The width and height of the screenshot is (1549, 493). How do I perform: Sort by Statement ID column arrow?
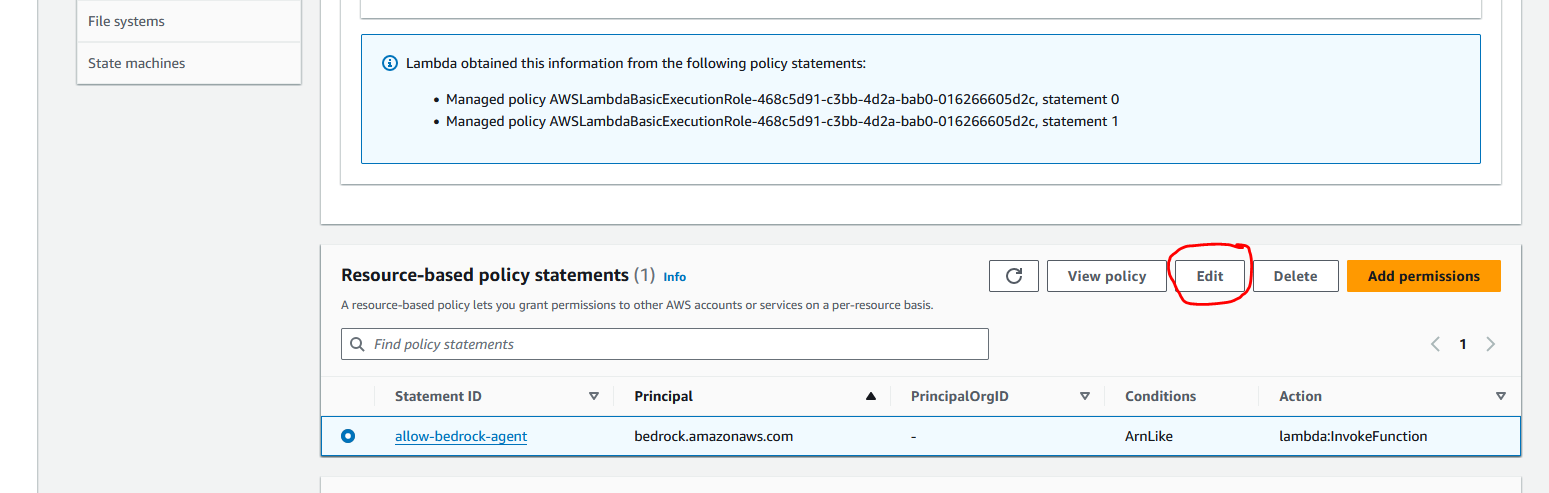pyautogui.click(x=594, y=396)
